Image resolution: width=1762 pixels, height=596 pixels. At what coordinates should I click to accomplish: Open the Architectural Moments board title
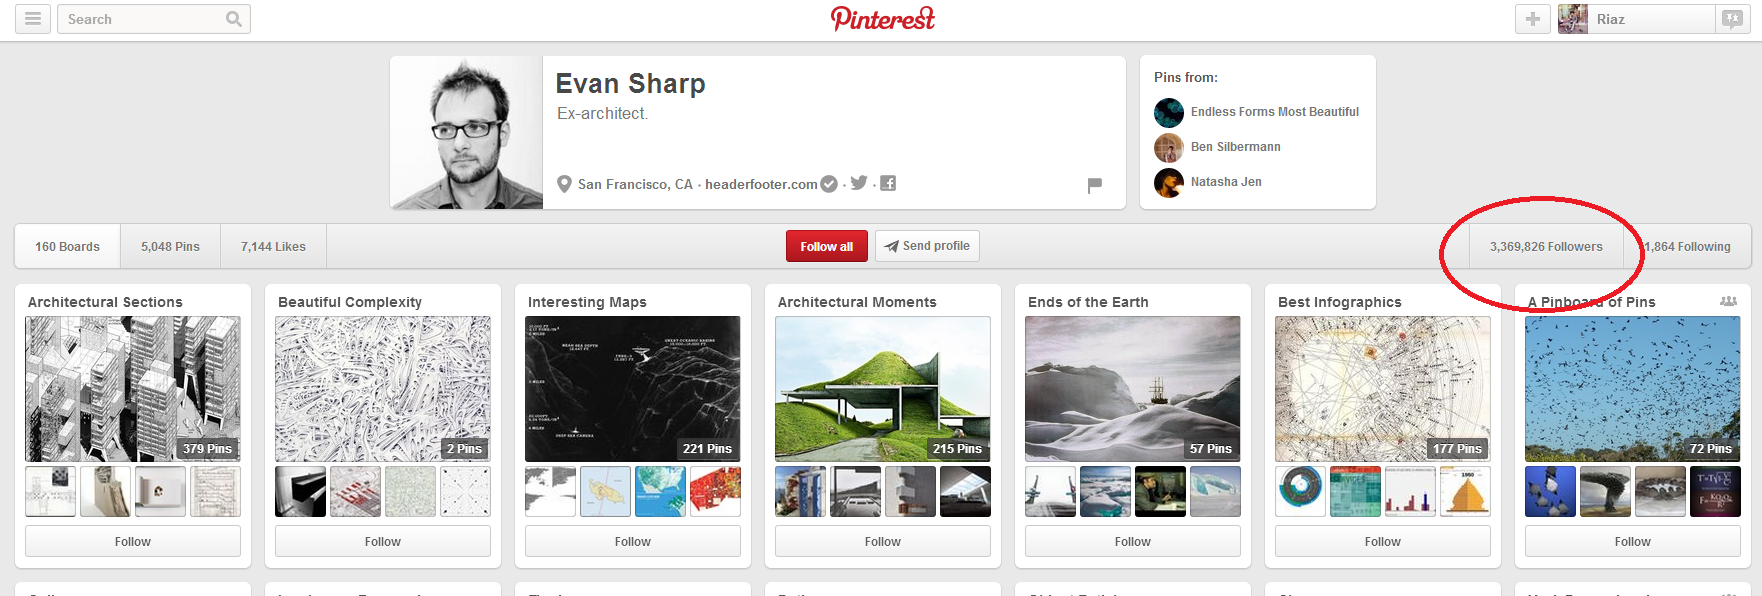coord(857,302)
